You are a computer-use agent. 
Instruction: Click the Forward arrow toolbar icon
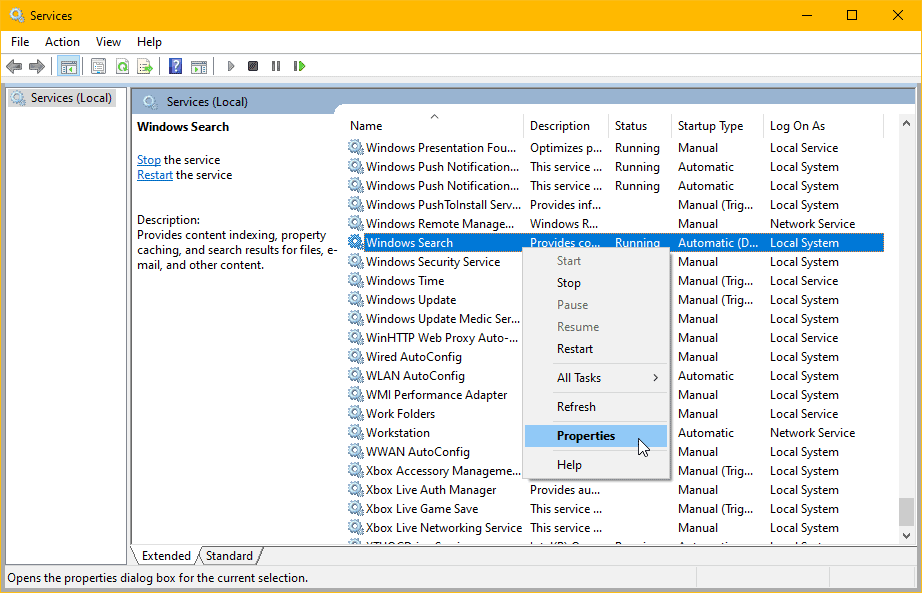point(36,66)
